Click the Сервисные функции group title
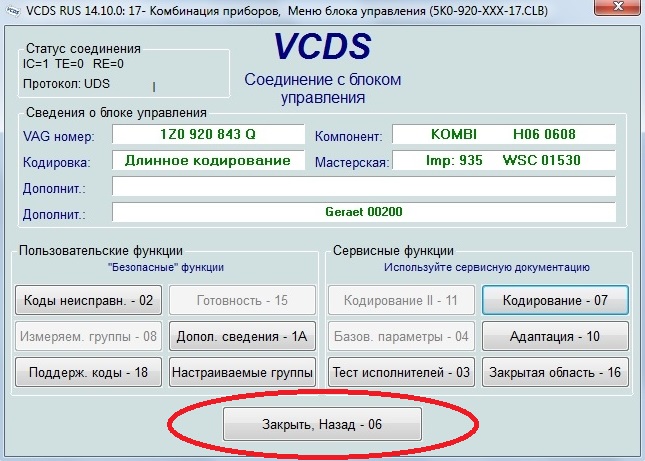645x461 pixels. pyautogui.click(x=393, y=250)
